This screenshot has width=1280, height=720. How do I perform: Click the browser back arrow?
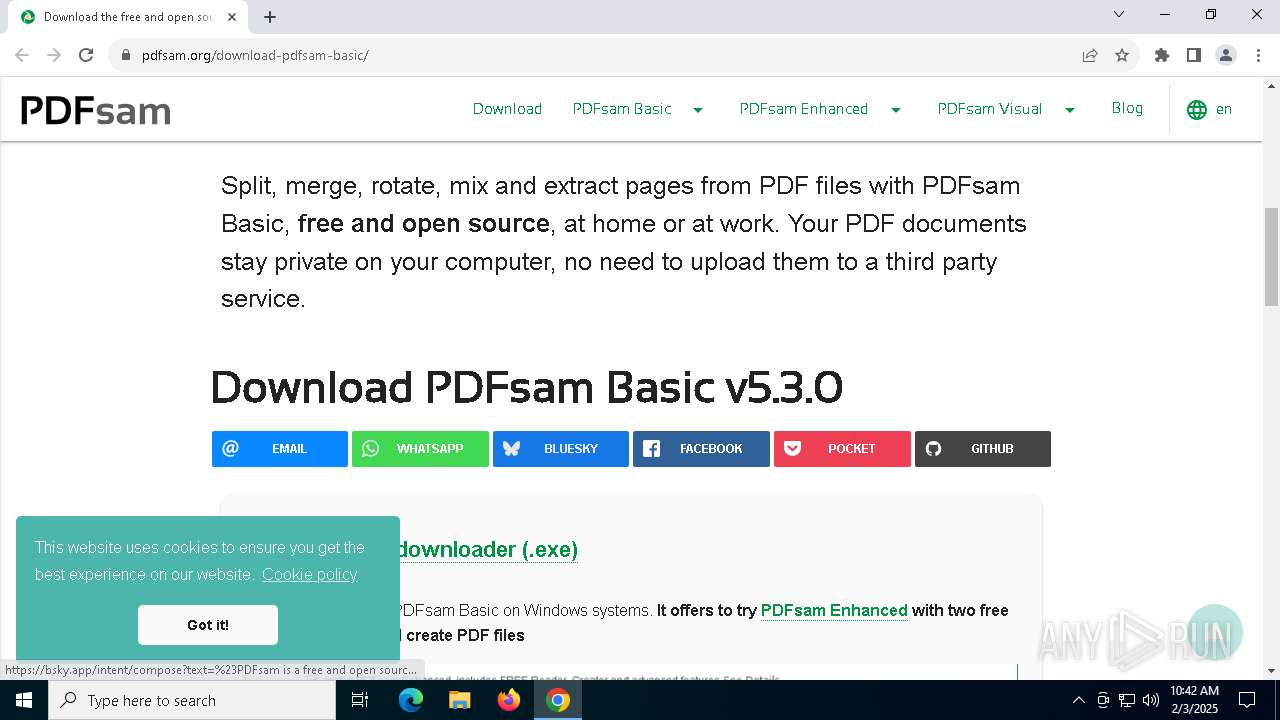[x=22, y=55]
